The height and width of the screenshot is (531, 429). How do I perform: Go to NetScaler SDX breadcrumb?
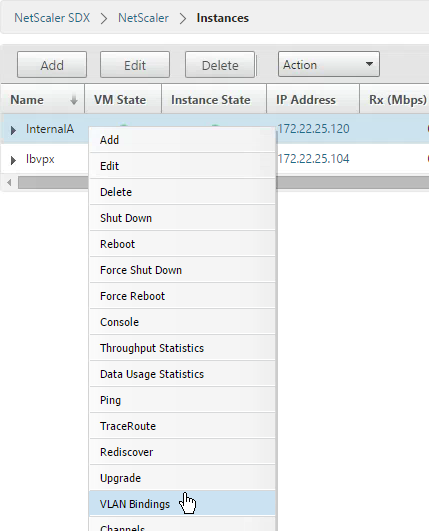[52, 18]
